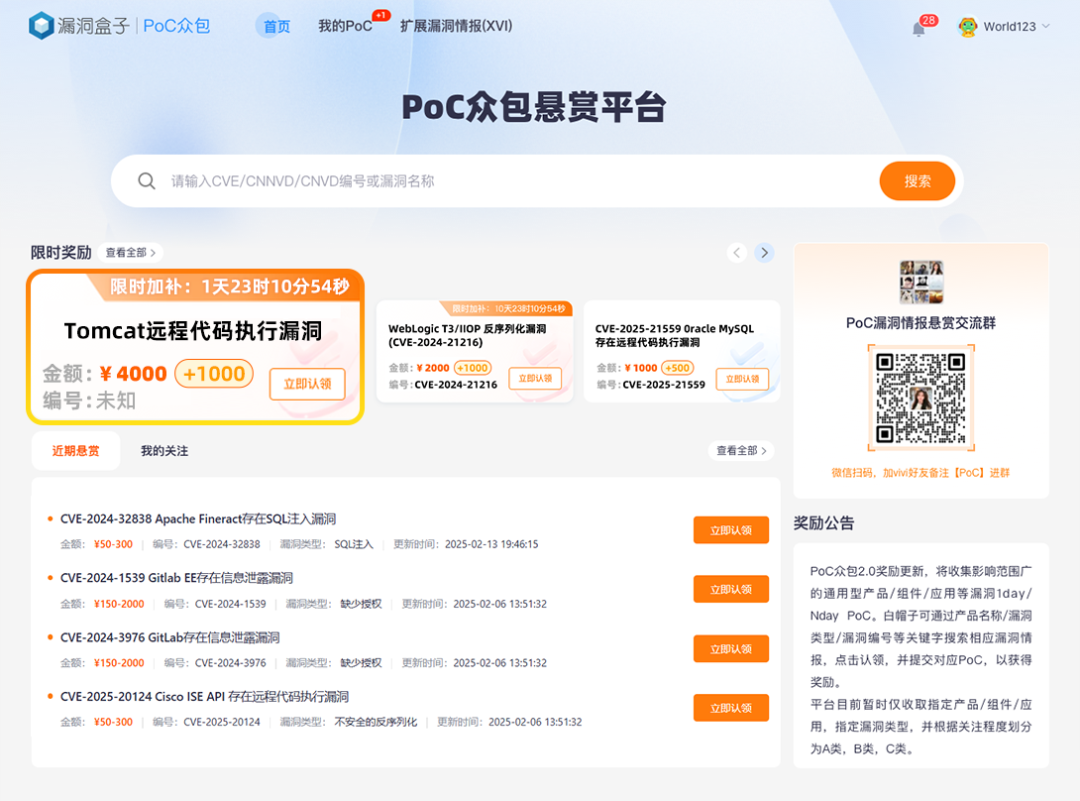The height and width of the screenshot is (801, 1080).
Task: Click the +500 bonus badge on MySQL card
Action: pos(678,368)
